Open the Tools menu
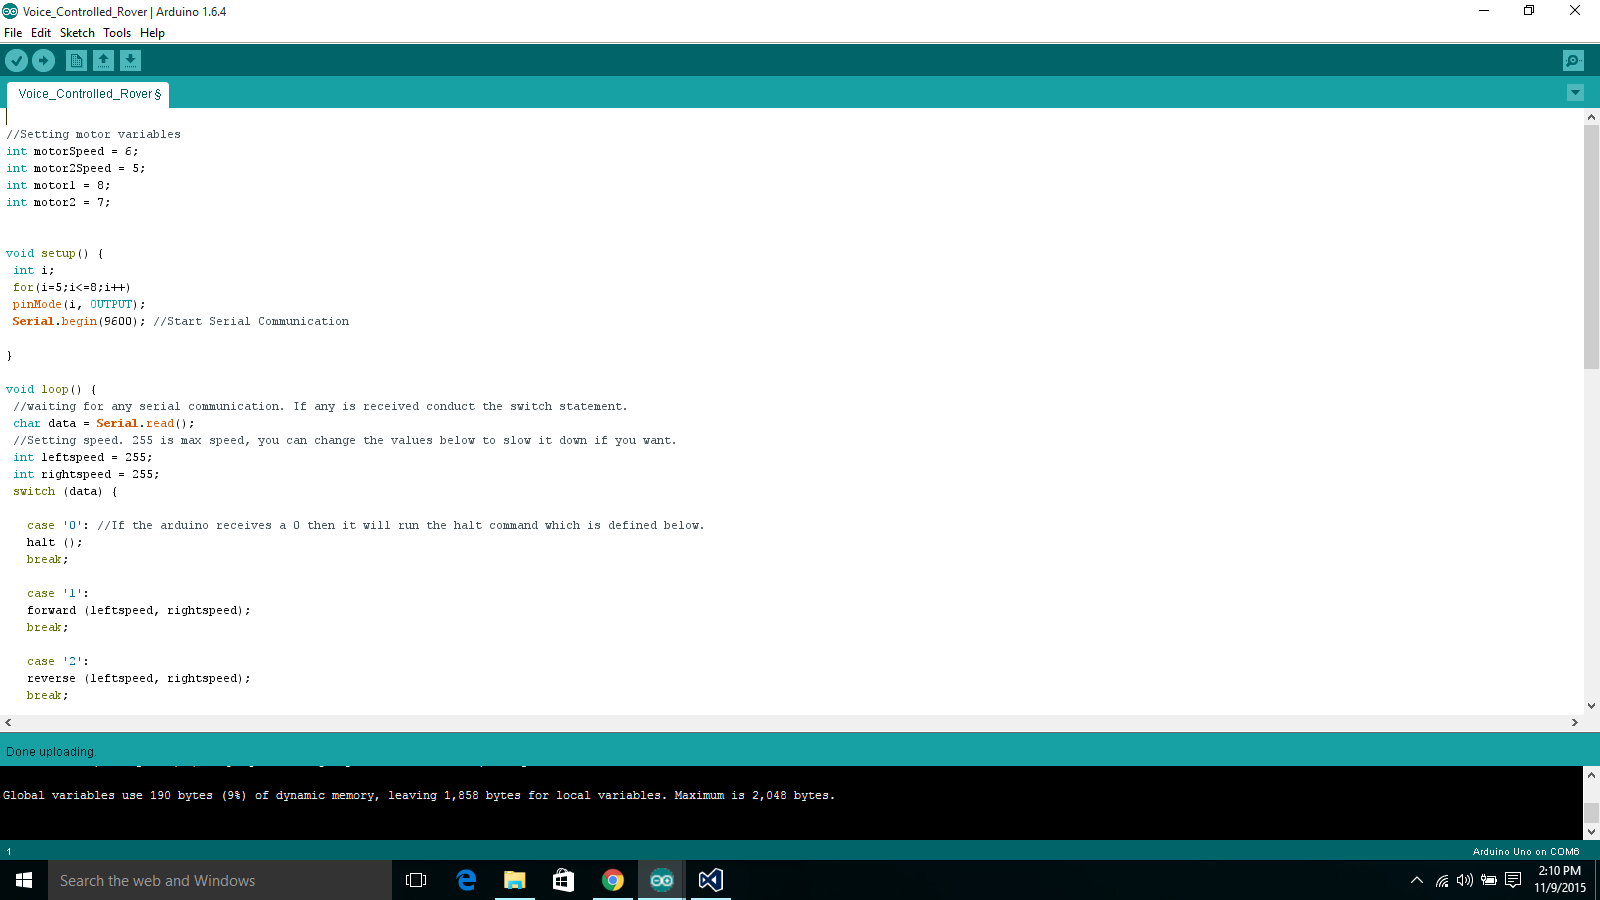Viewport: 1600px width, 900px height. pos(117,32)
